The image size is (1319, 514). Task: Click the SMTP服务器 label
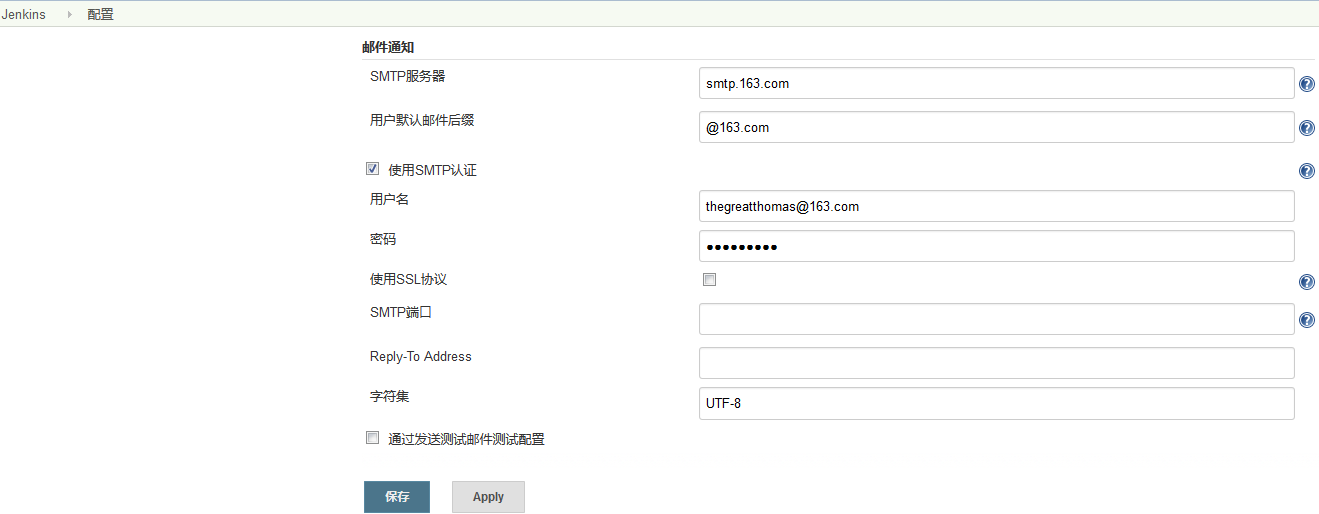tap(408, 76)
